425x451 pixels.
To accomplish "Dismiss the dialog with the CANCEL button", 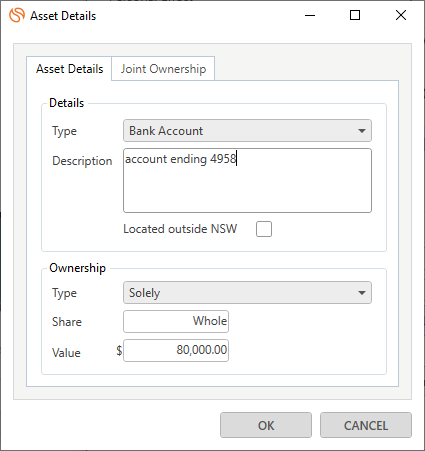I will point(366,425).
